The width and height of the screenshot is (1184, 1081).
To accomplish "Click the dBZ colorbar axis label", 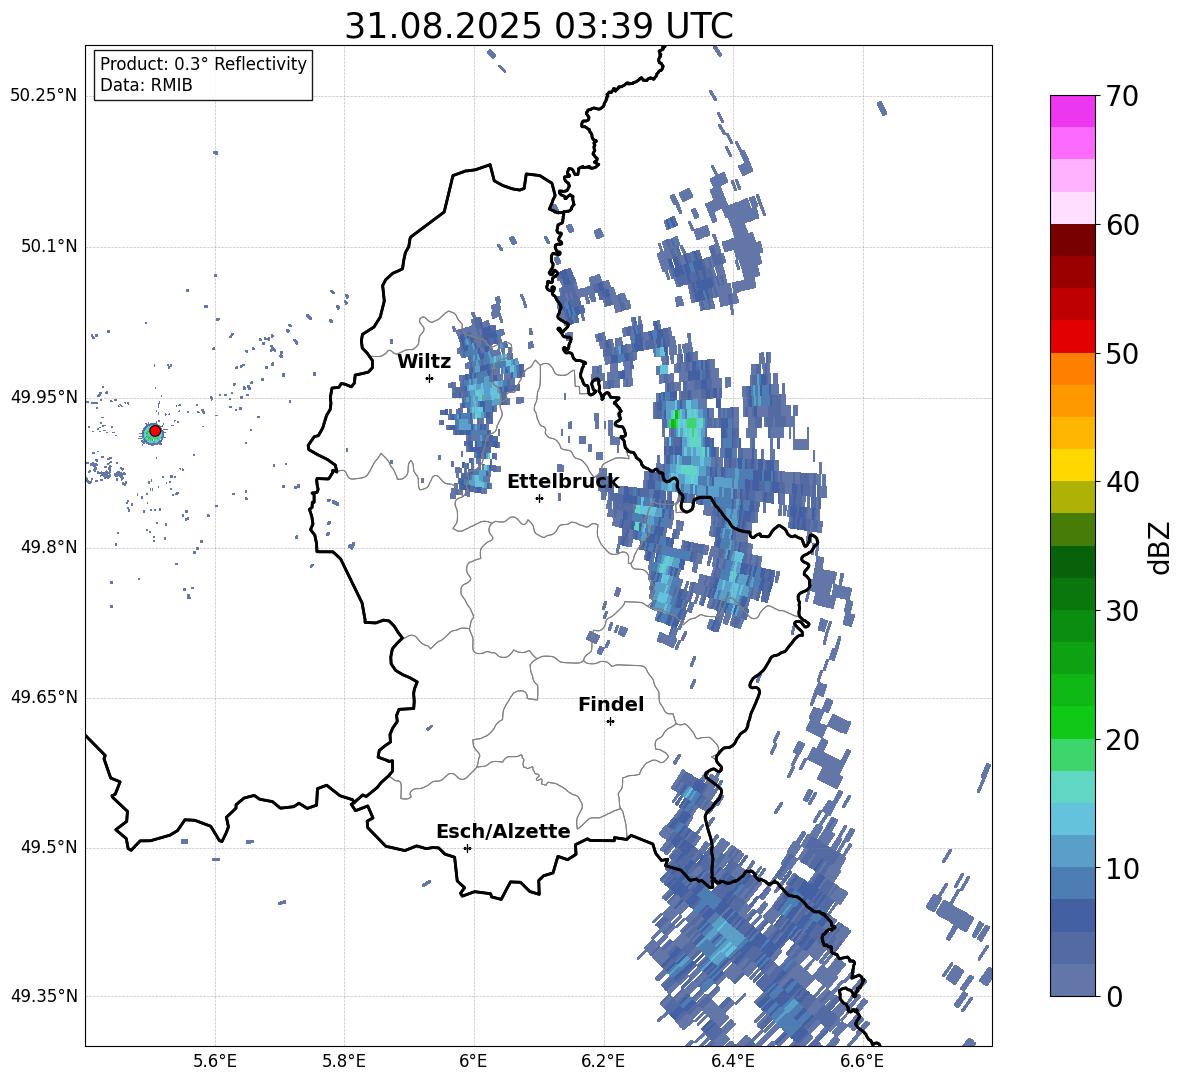I will [1160, 547].
